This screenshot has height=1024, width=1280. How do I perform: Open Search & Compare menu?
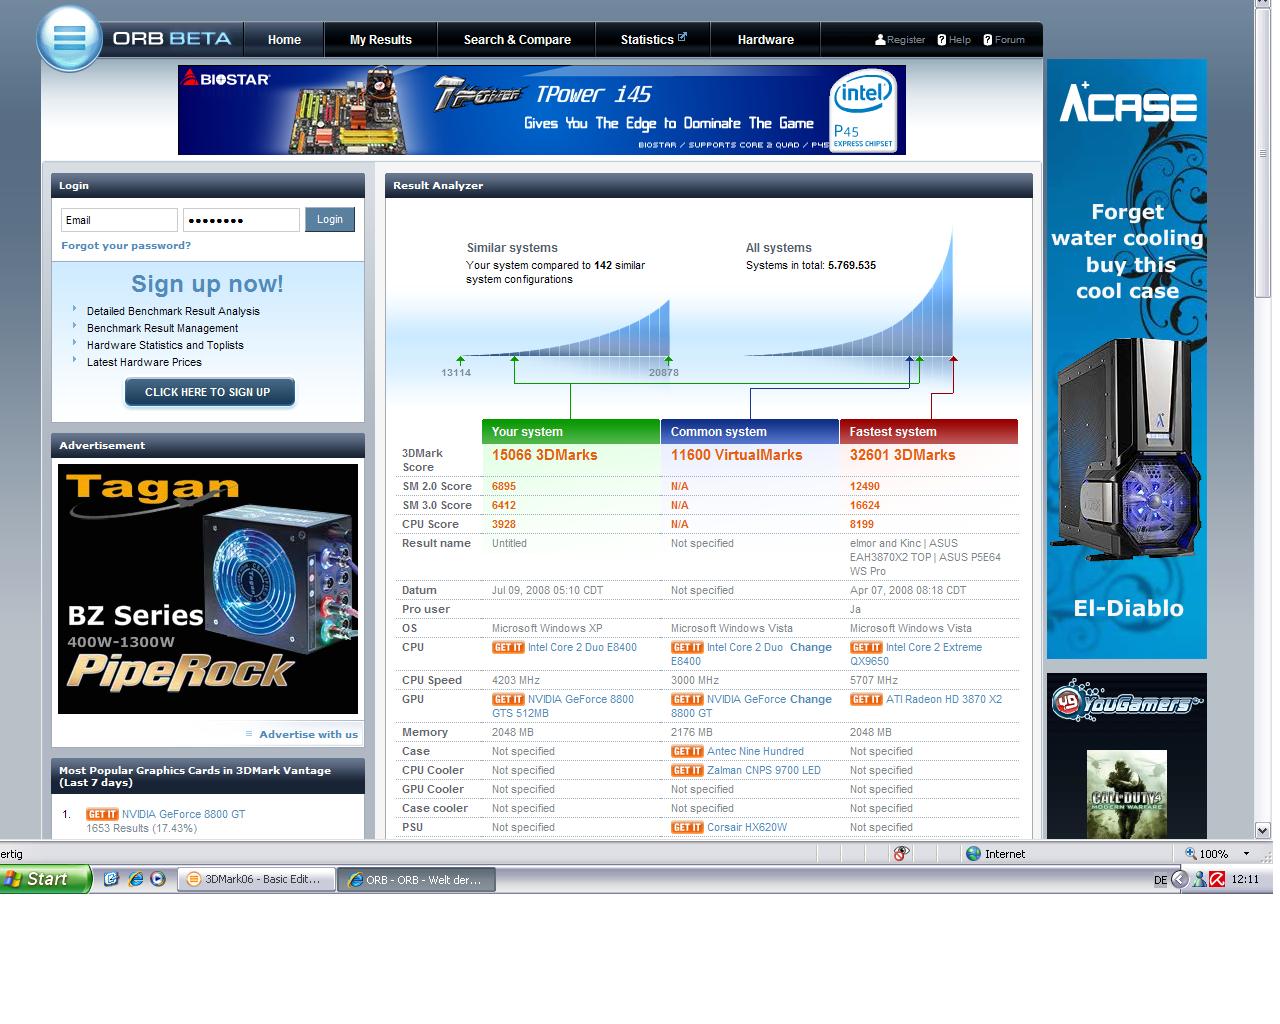(517, 40)
